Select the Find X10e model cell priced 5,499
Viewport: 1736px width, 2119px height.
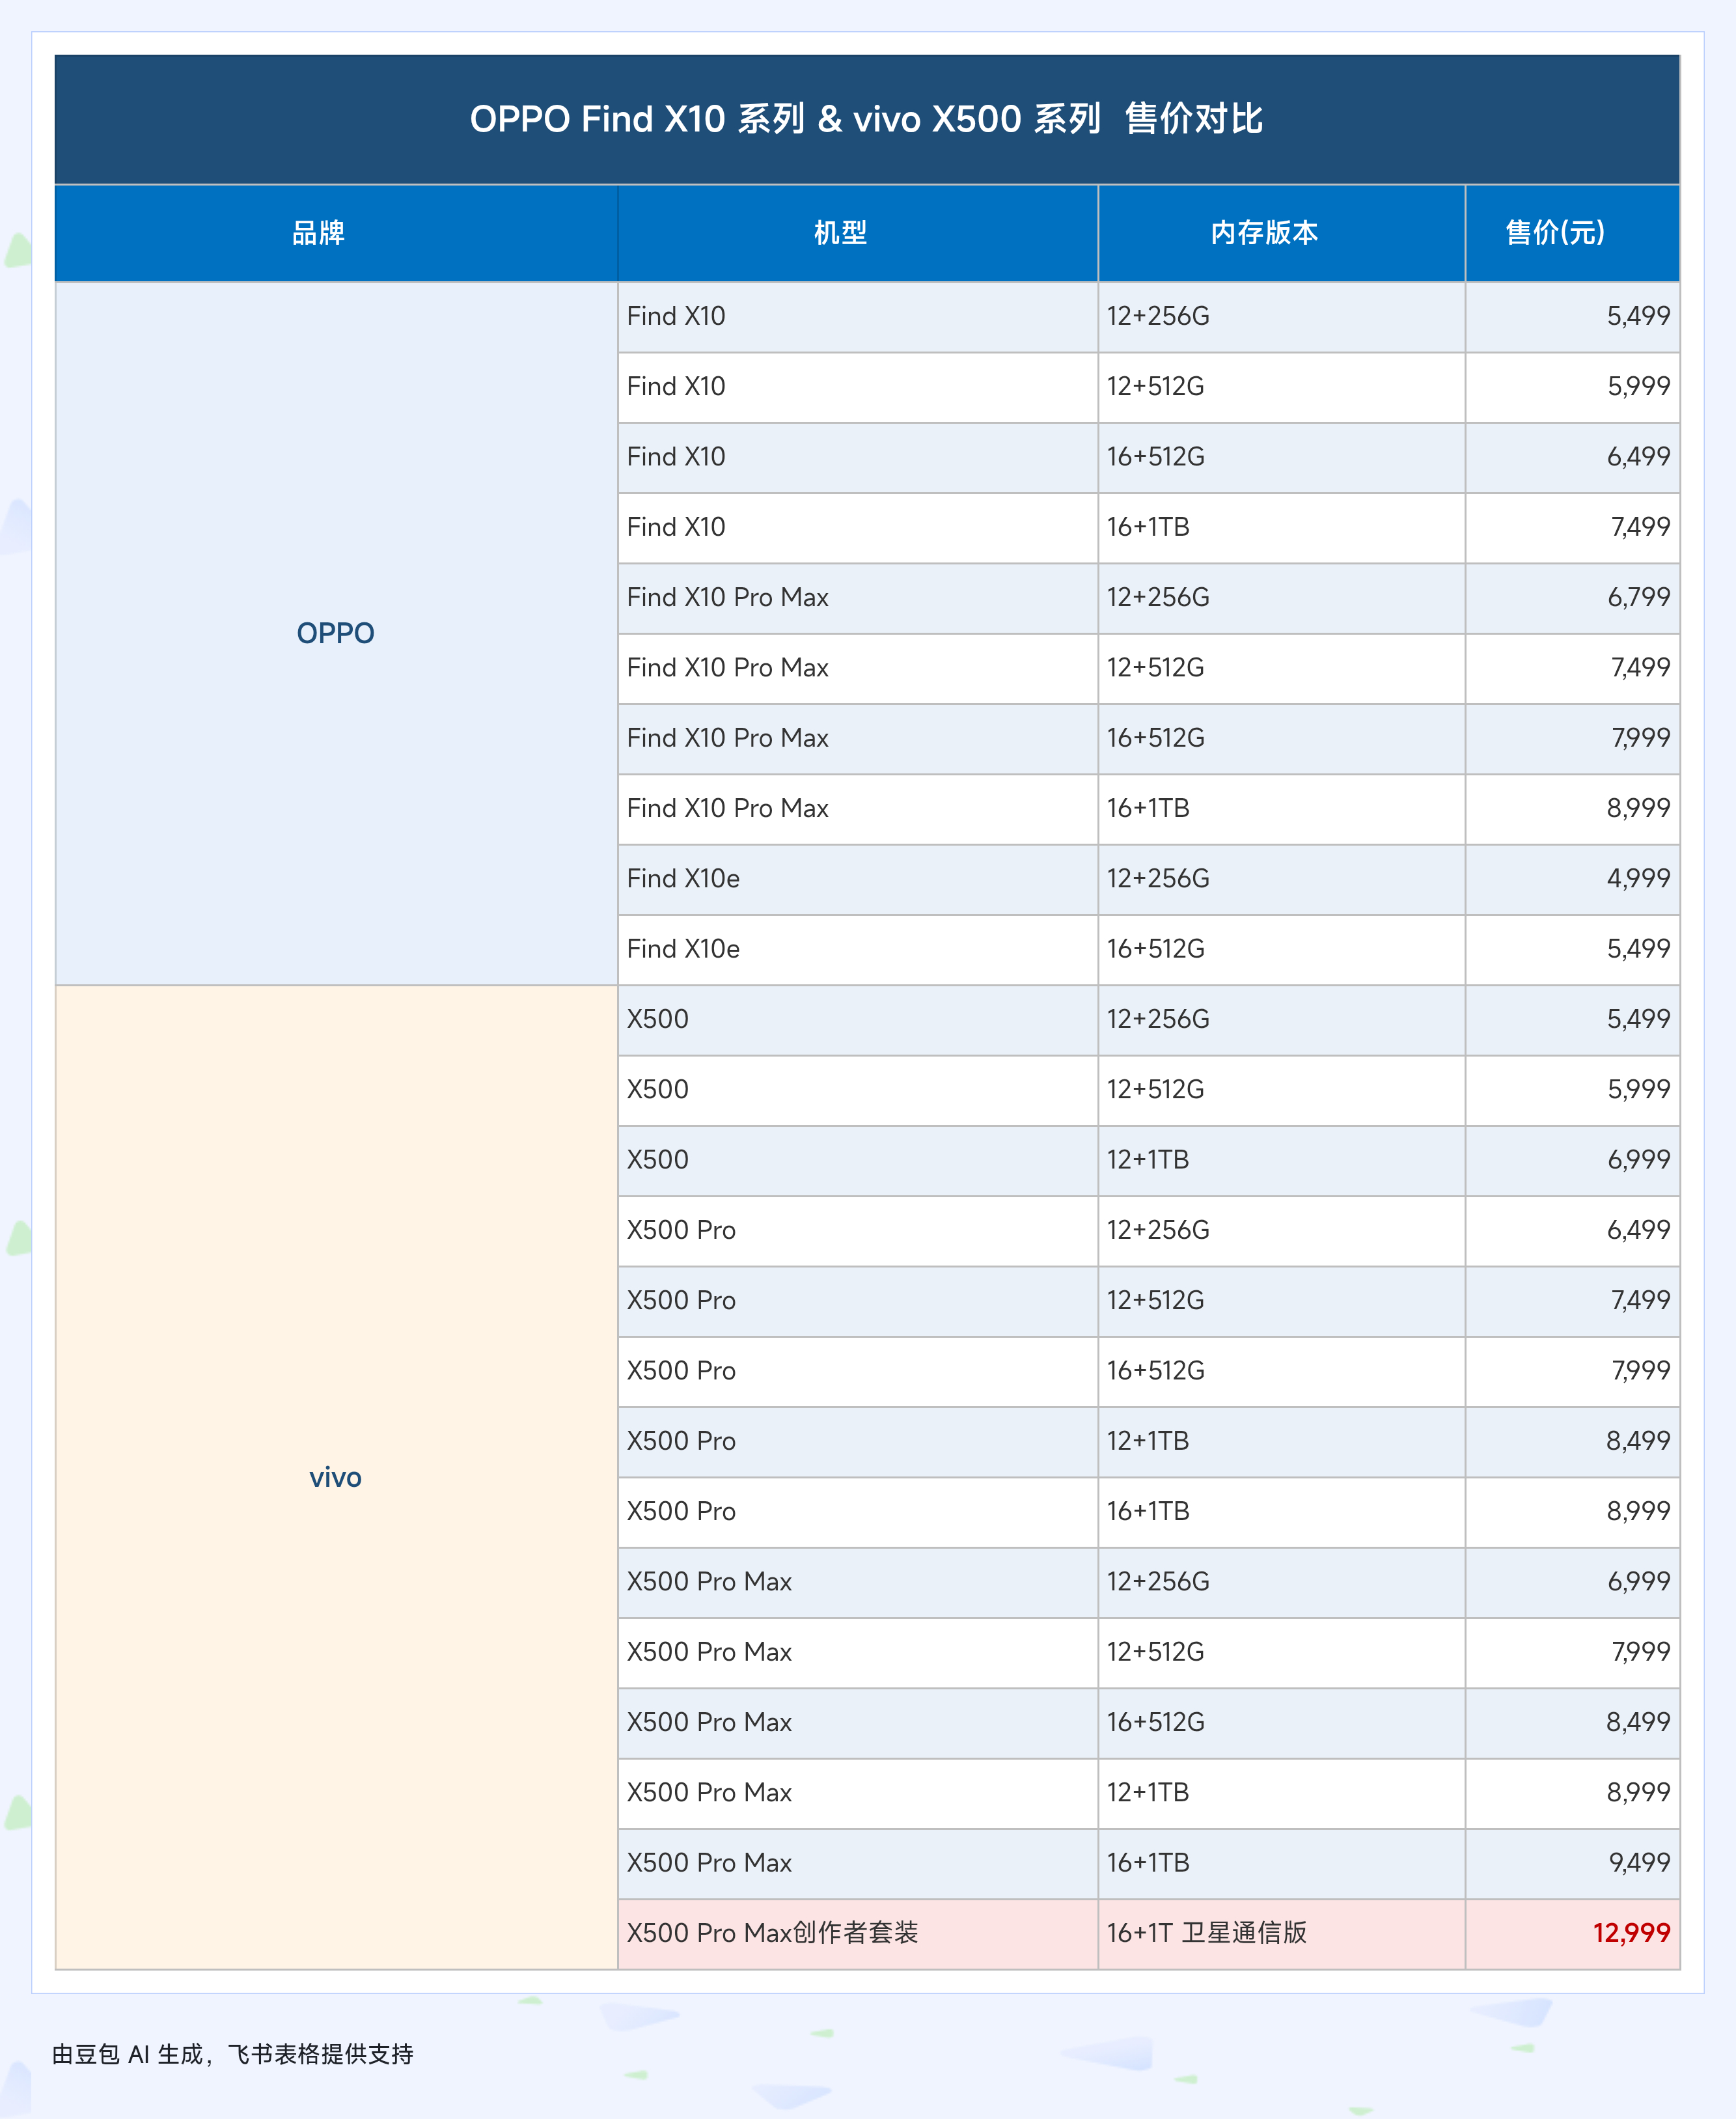point(857,949)
